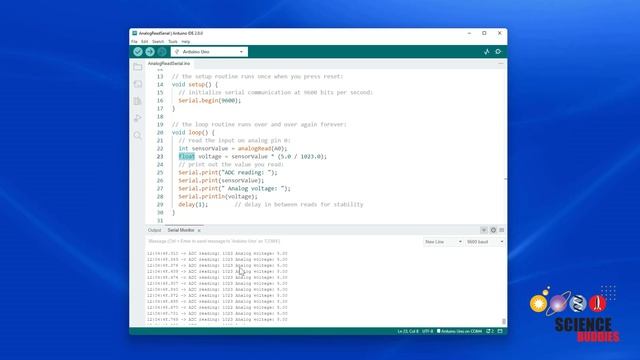Click the Serial.print(" Analog voltage: "); line
640x360 pixels.
point(234,189)
